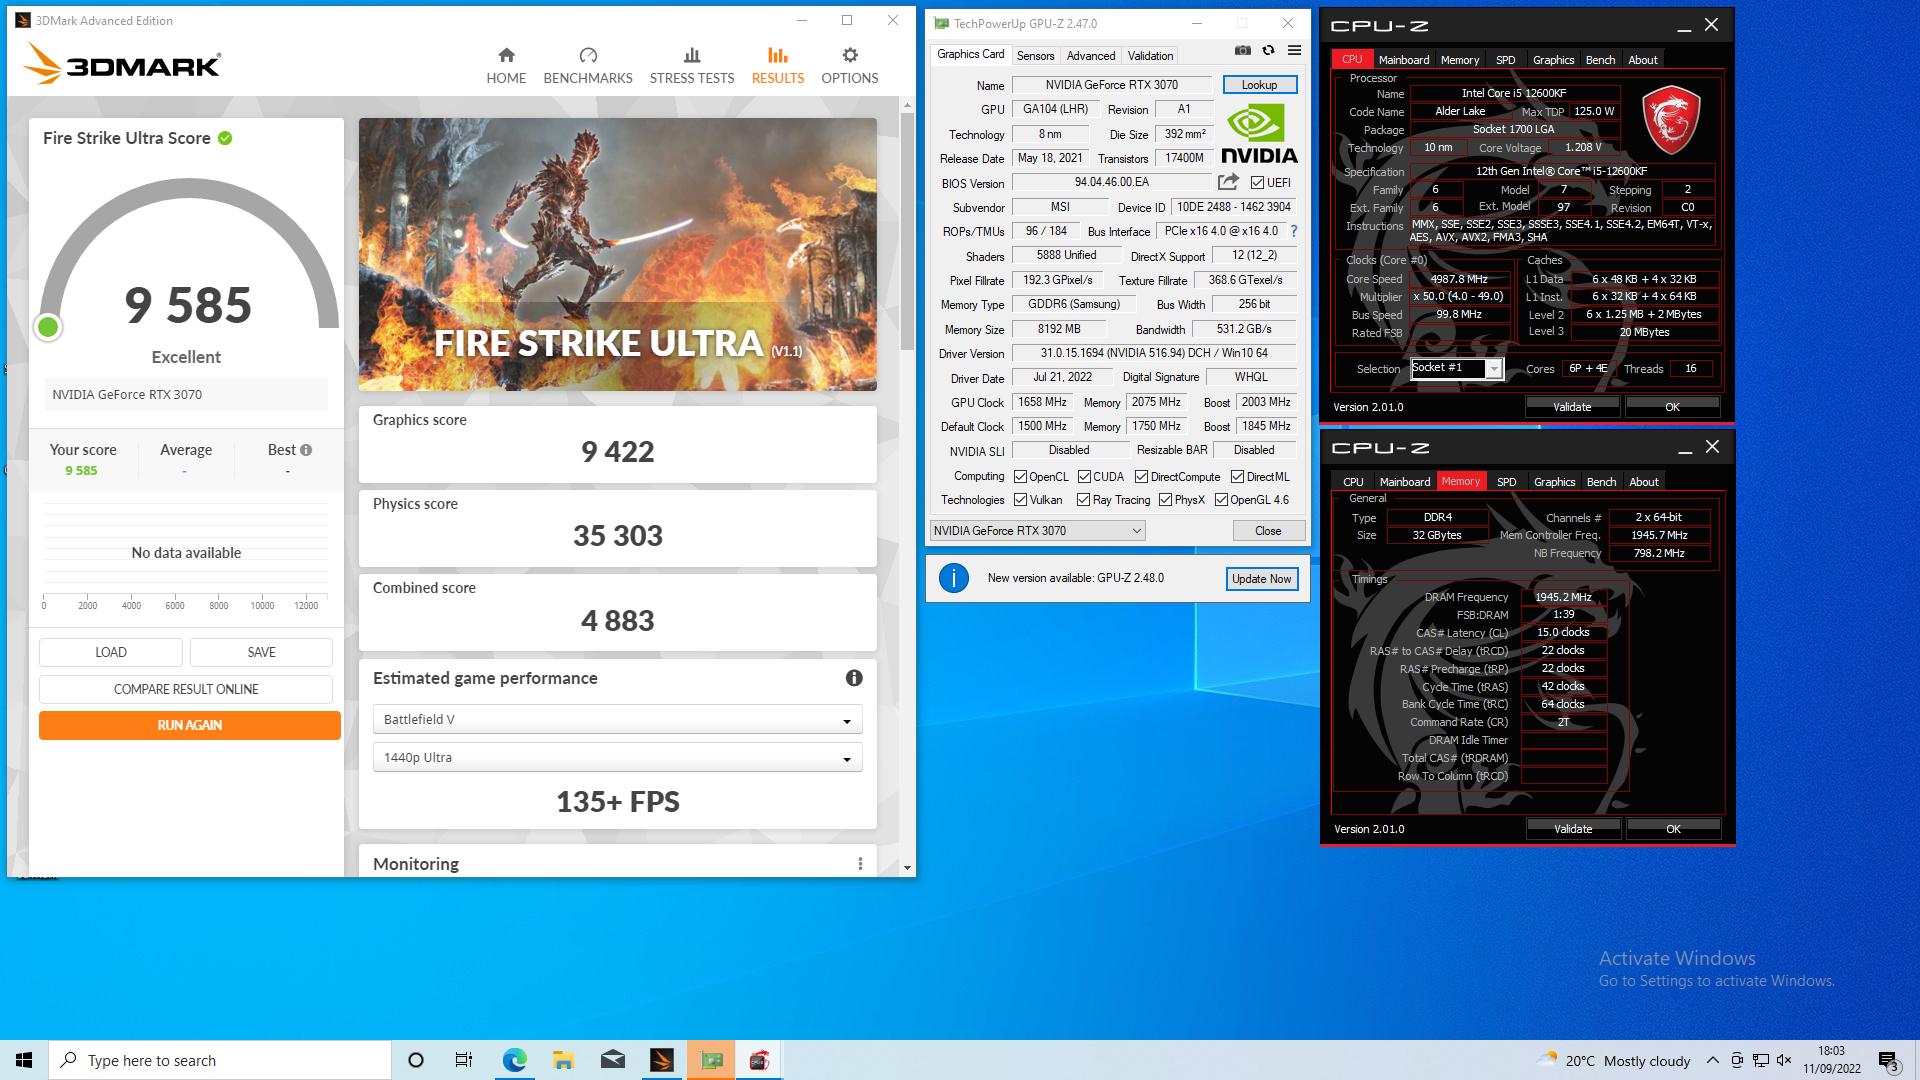Image resolution: width=1920 pixels, height=1080 pixels.
Task: Open the GPU-Z hamburger menu
Action: [x=1294, y=50]
